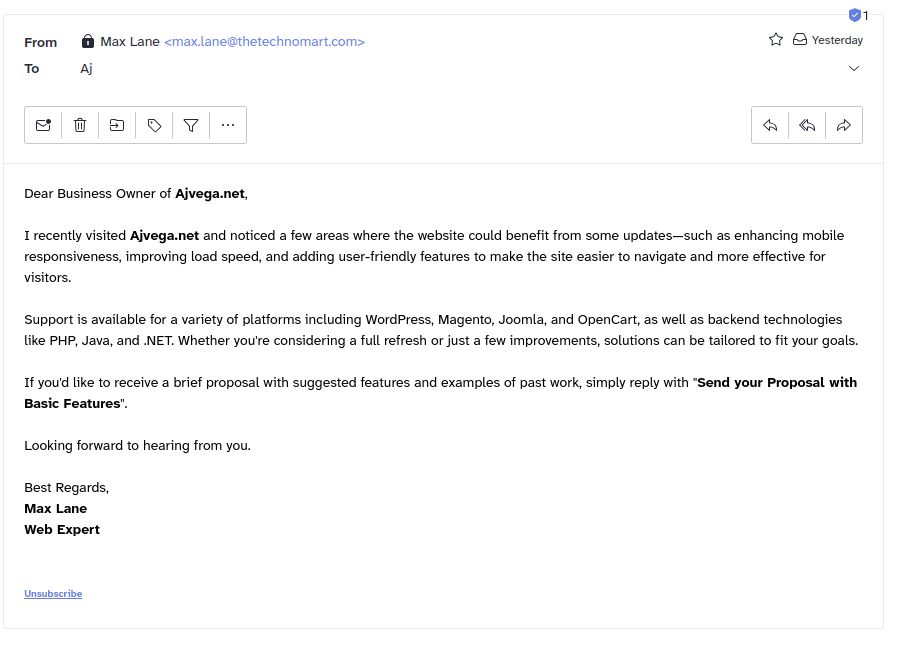Reply to Max Lane
The height and width of the screenshot is (650, 903).
(770, 125)
